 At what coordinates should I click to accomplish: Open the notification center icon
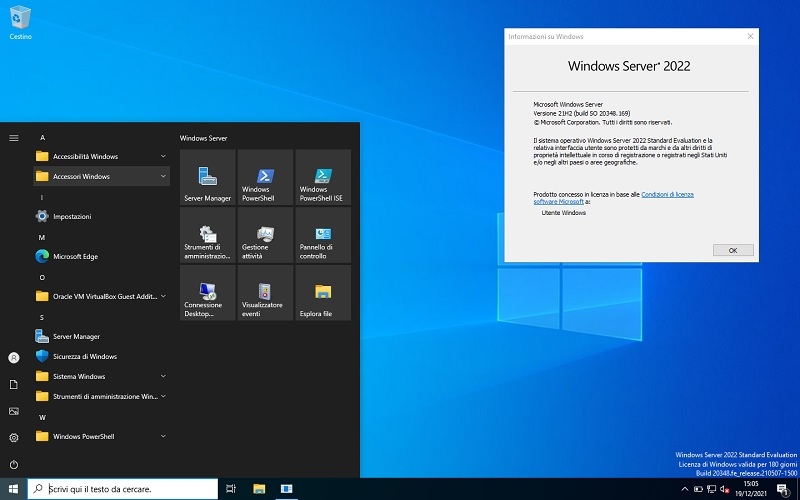pyautogui.click(x=785, y=490)
